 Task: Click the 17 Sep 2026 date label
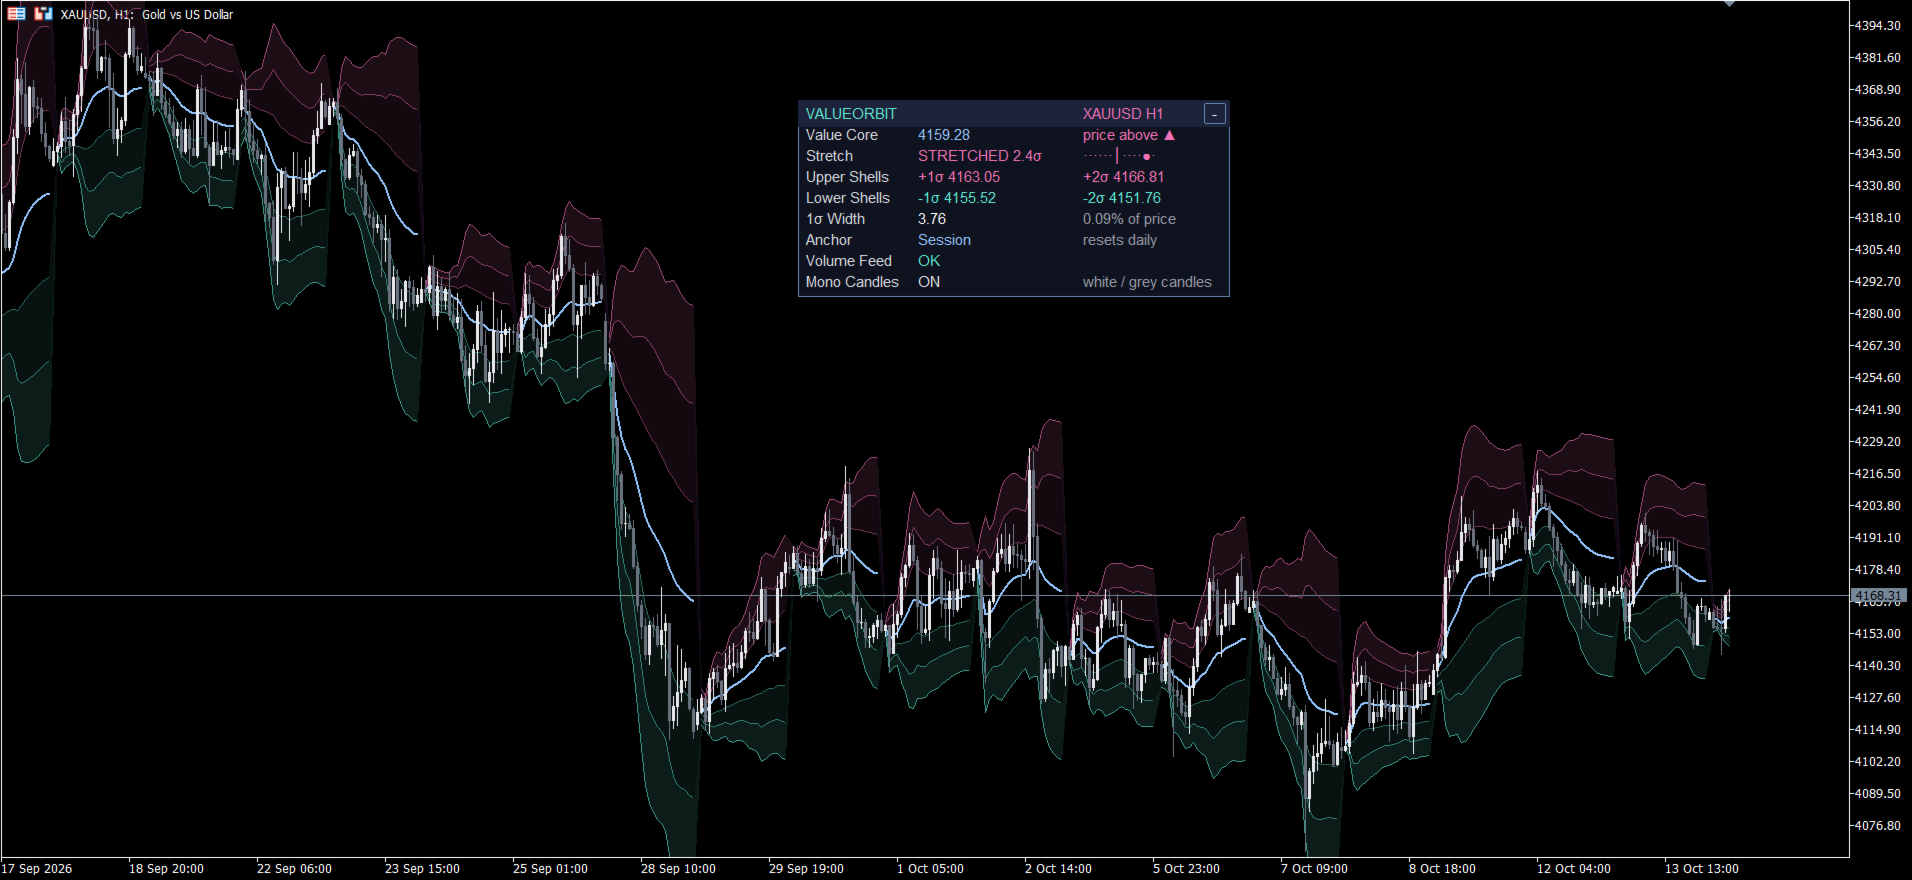[37, 868]
